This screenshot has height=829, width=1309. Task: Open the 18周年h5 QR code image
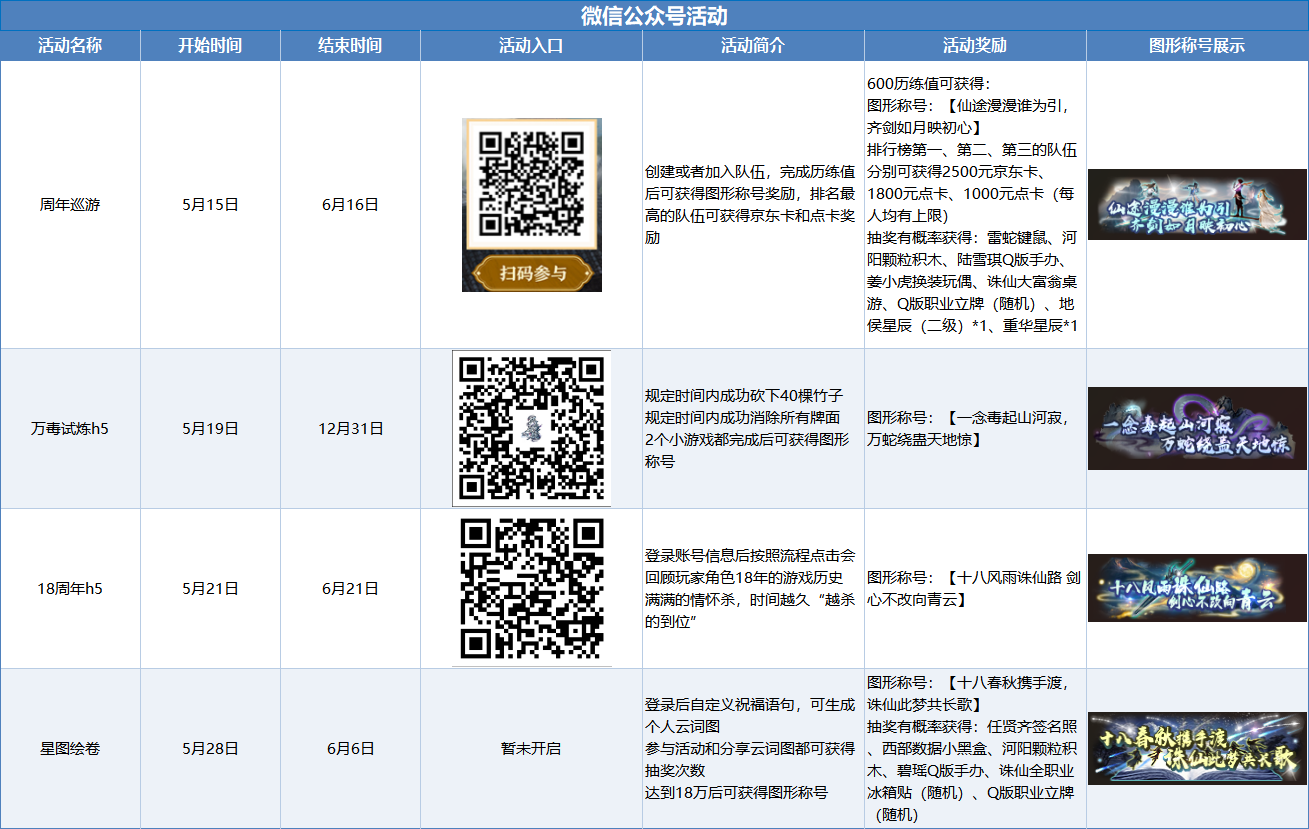531,588
